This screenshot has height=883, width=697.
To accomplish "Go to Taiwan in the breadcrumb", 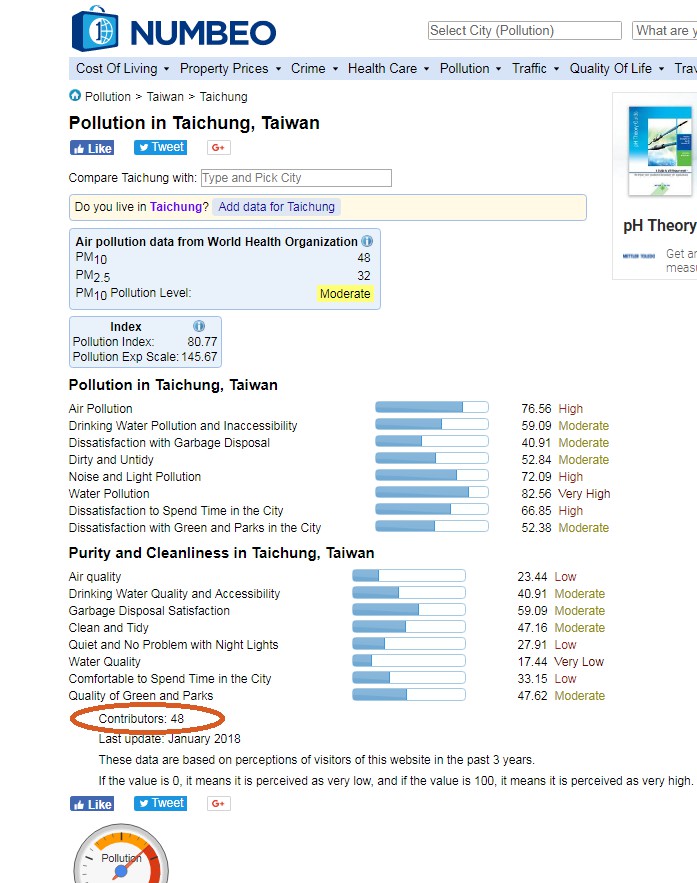I will (x=165, y=97).
